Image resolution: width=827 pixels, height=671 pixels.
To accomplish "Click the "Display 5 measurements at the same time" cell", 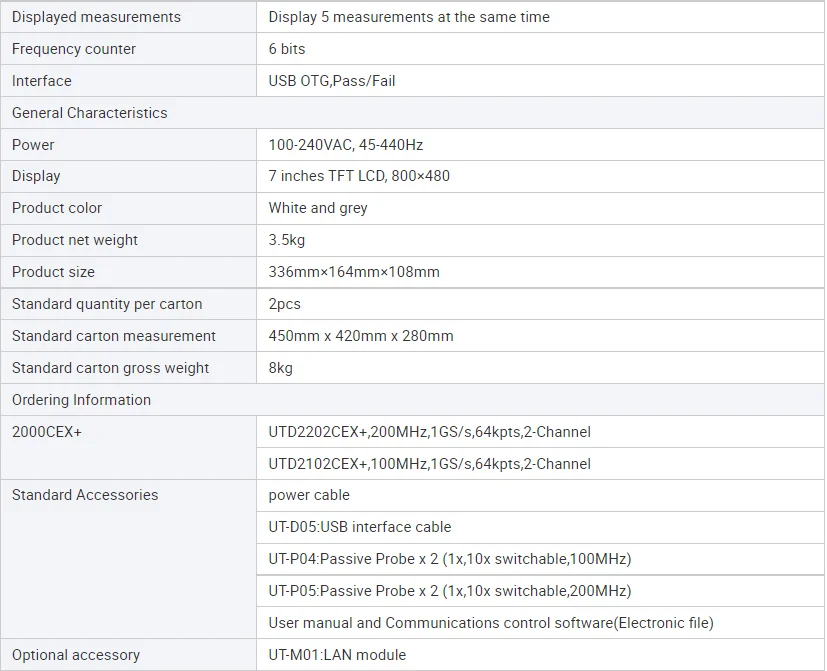I will [409, 17].
